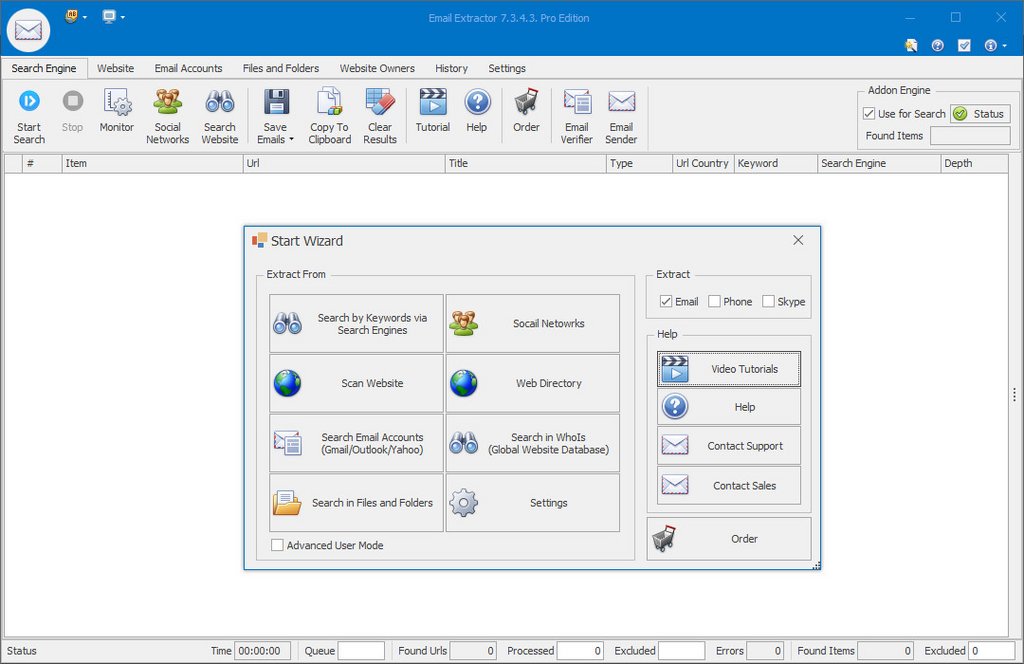Image resolution: width=1024 pixels, height=664 pixels.
Task: Launch the Email Sender tool
Action: tap(621, 116)
